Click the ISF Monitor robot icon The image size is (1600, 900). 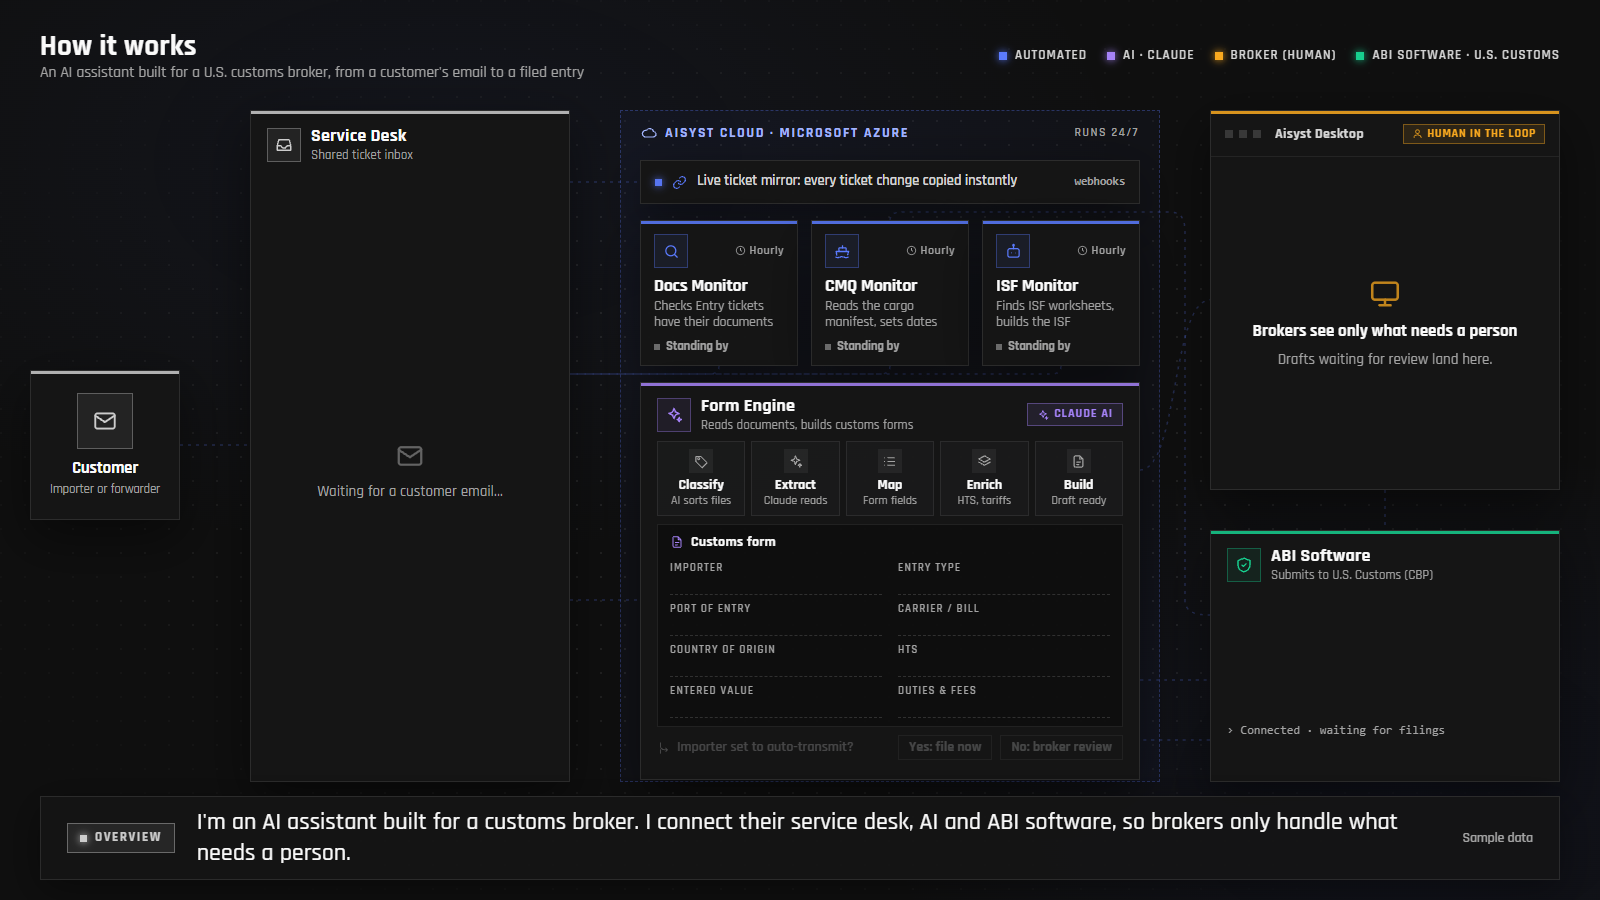pos(1013,251)
